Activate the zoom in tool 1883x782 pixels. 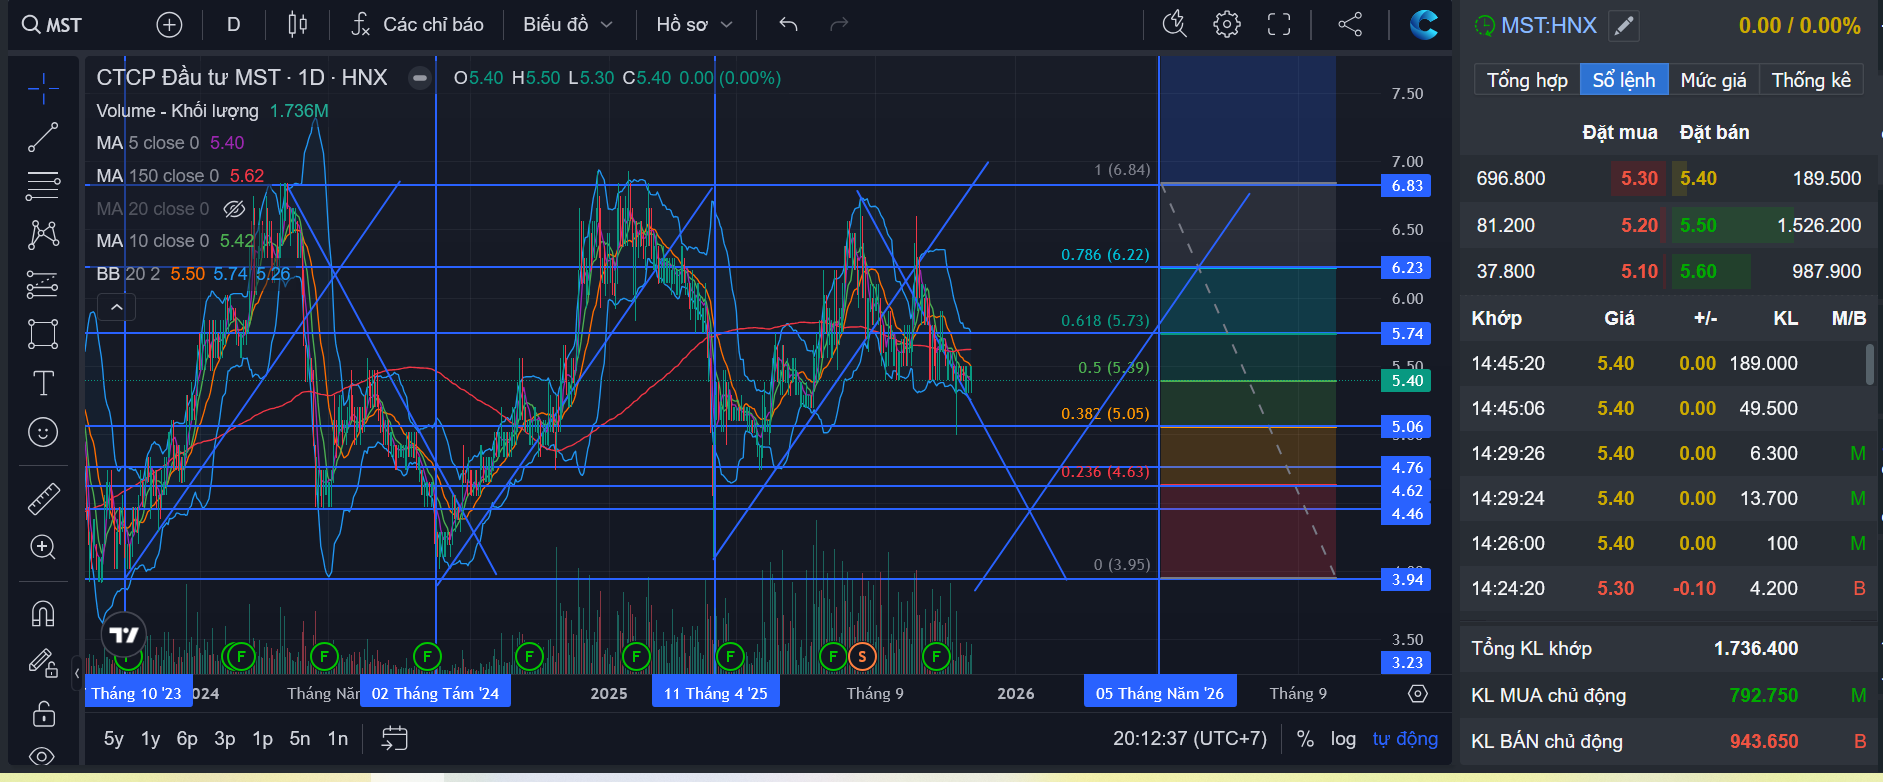click(x=43, y=547)
